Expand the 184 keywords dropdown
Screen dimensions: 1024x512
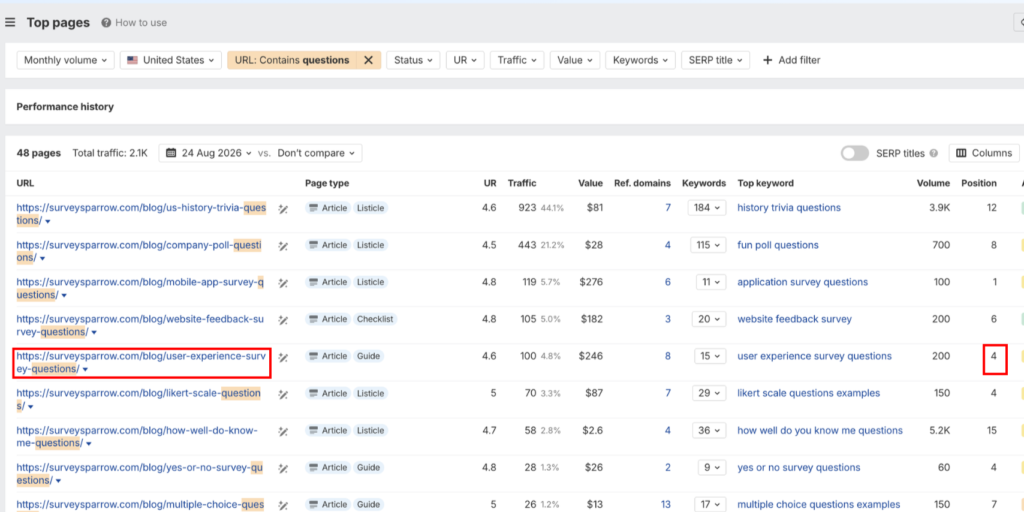click(707, 208)
